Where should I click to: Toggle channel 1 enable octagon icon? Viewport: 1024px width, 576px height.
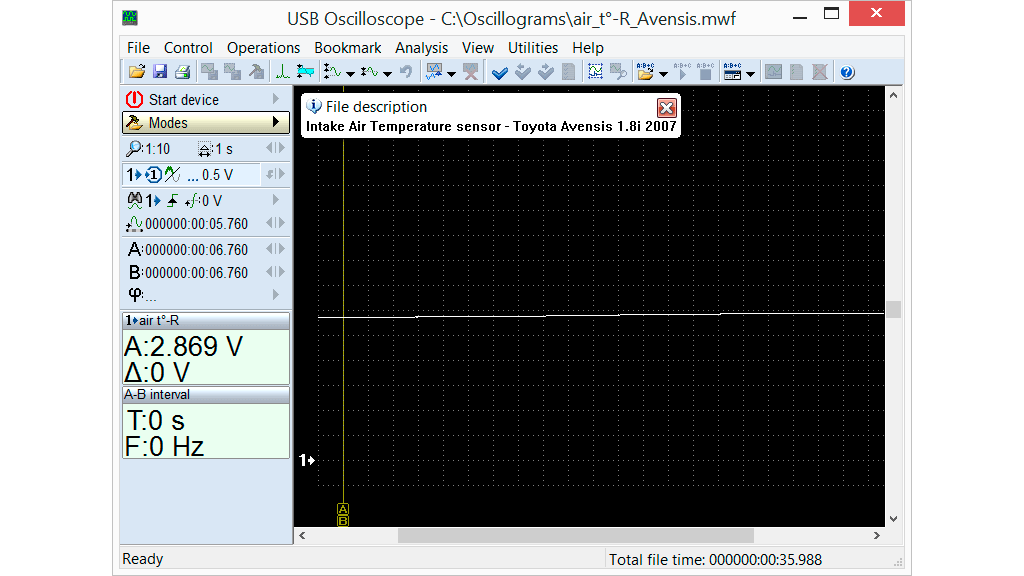[153, 174]
